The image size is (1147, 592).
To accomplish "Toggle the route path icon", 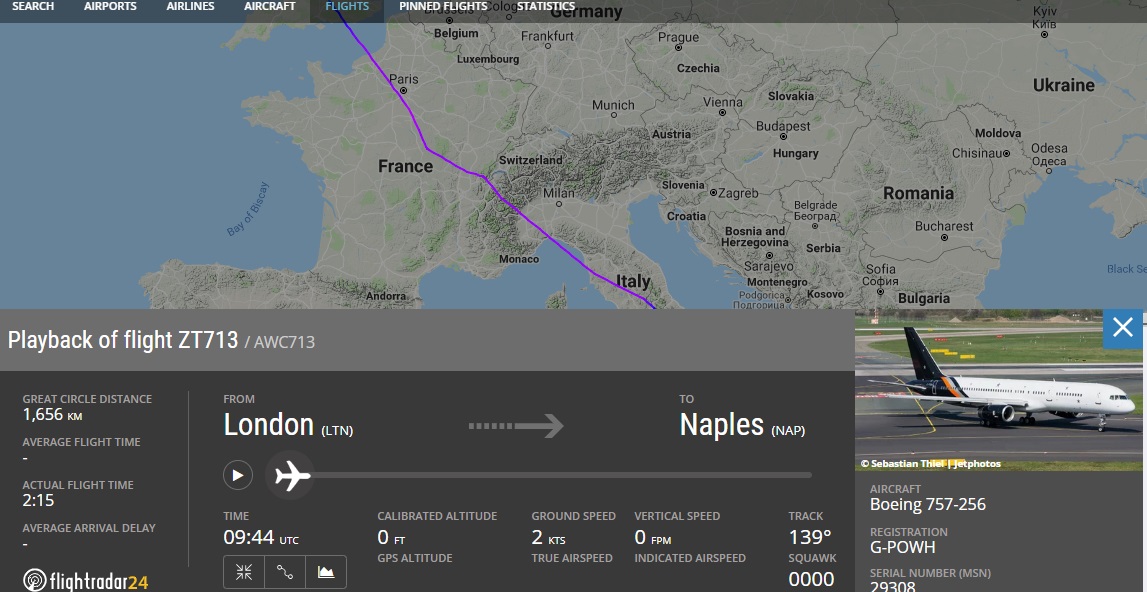I will click(x=285, y=572).
